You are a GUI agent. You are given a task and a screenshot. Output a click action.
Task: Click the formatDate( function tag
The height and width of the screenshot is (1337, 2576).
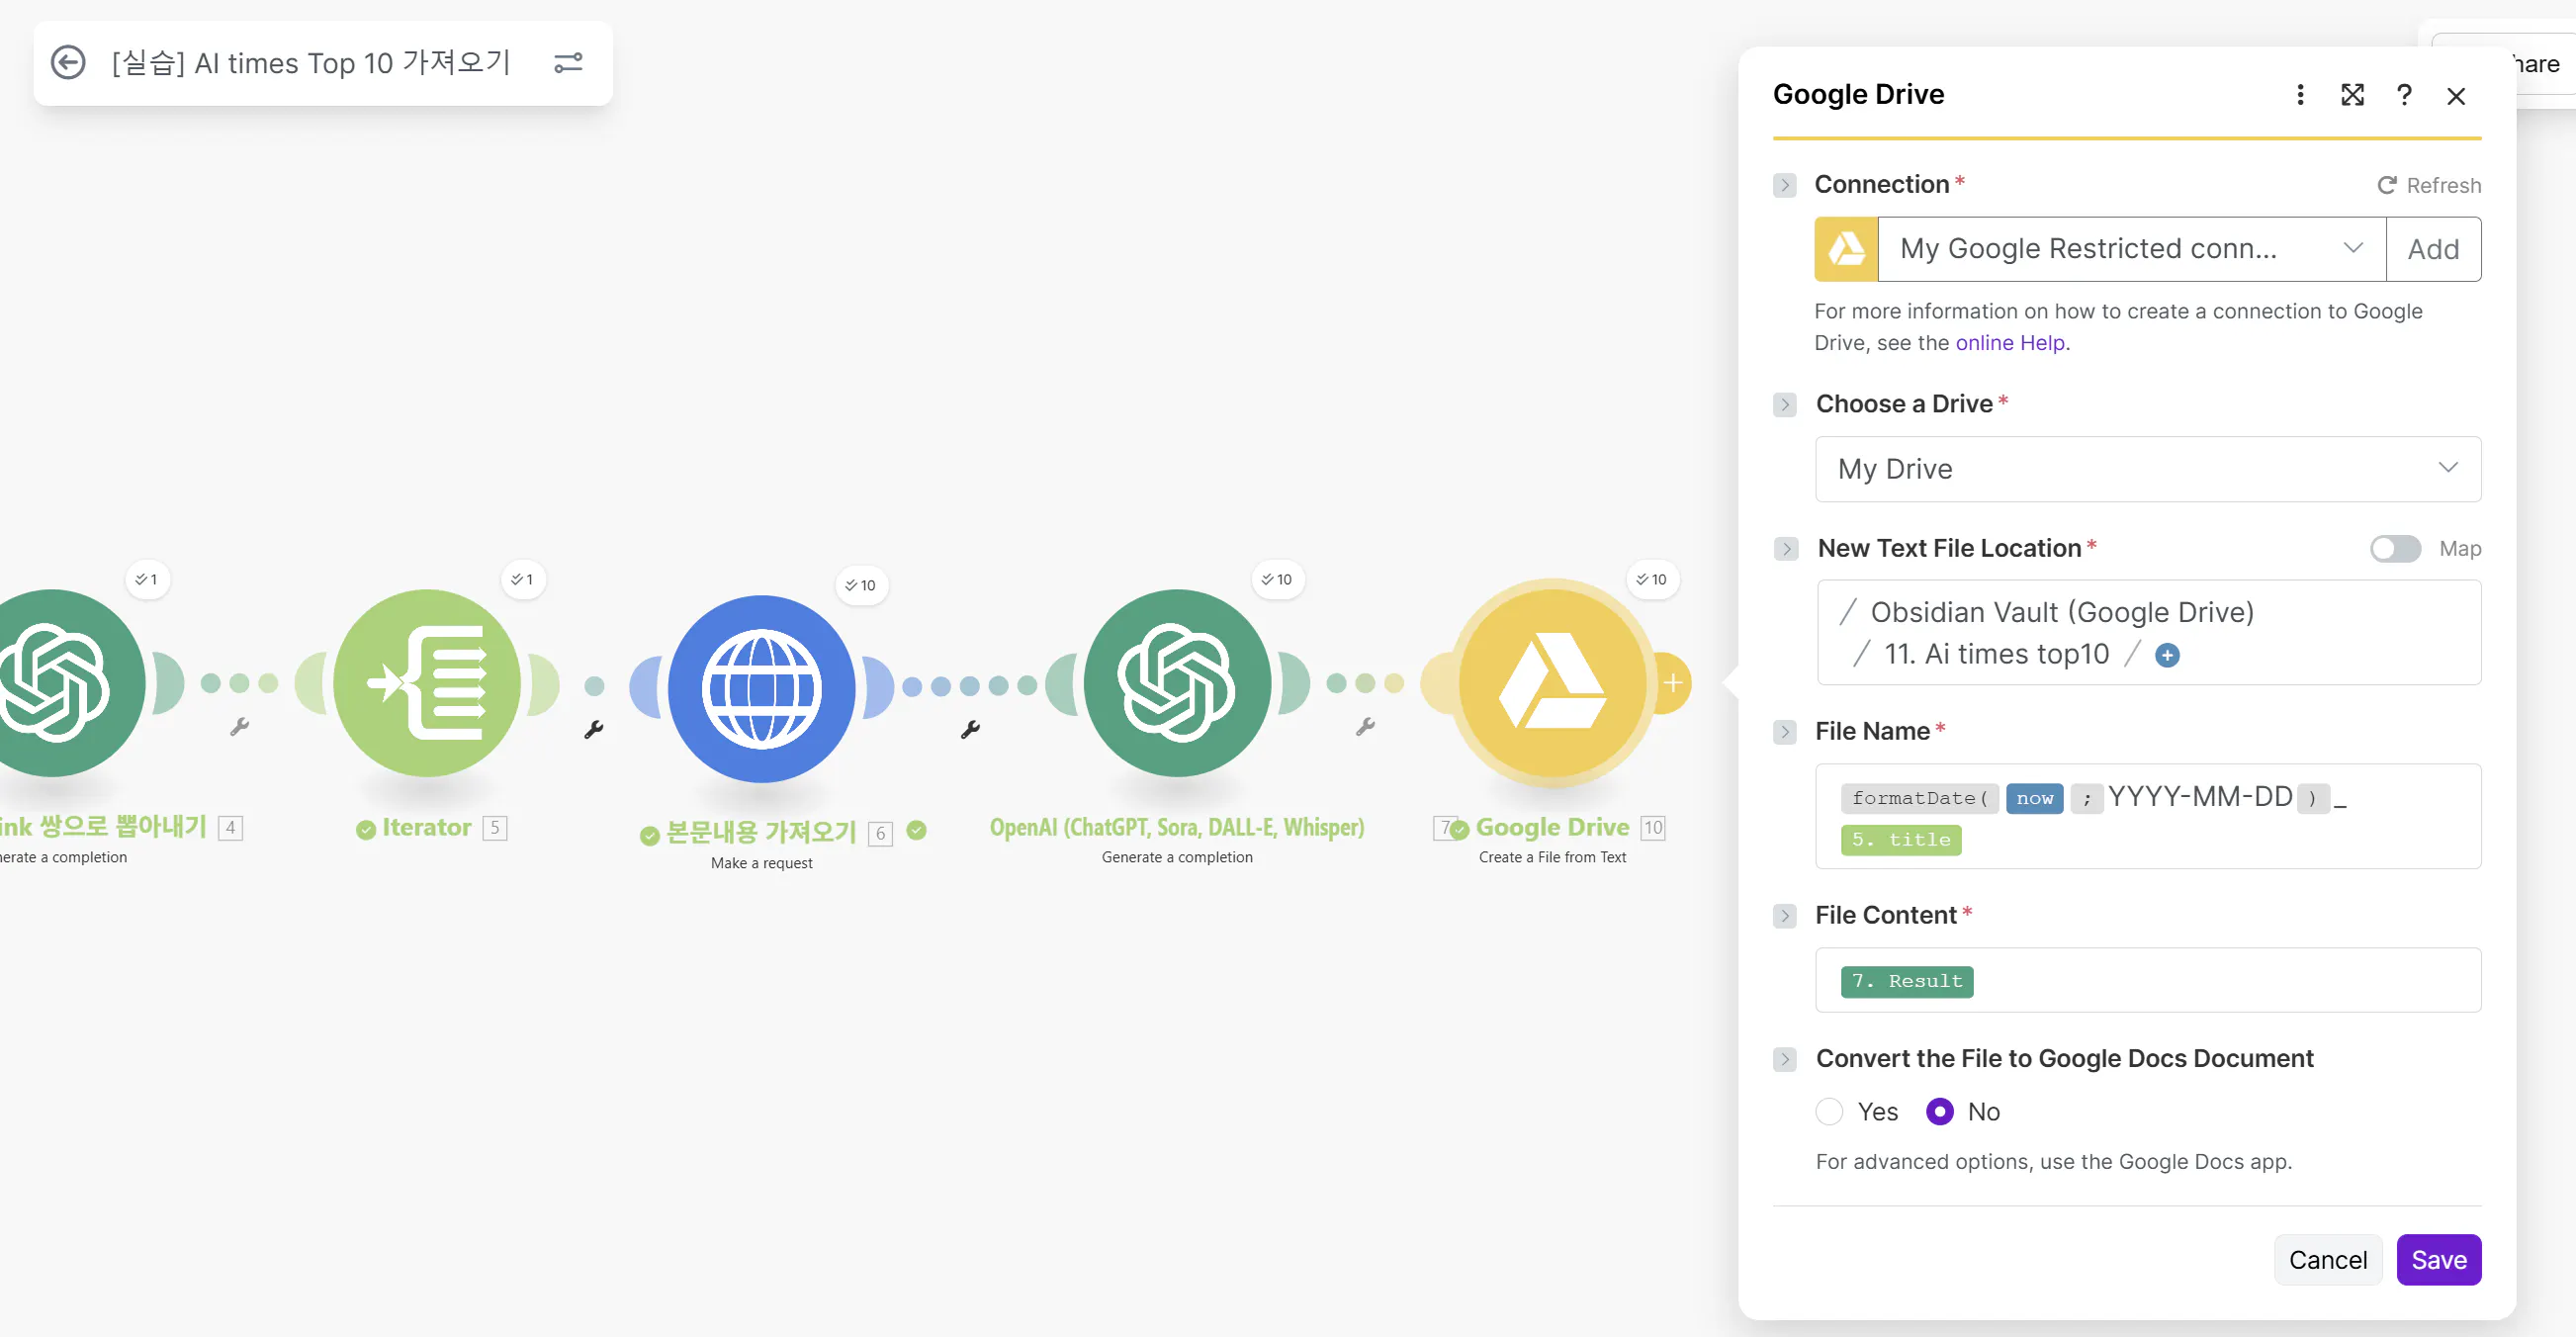(1919, 798)
